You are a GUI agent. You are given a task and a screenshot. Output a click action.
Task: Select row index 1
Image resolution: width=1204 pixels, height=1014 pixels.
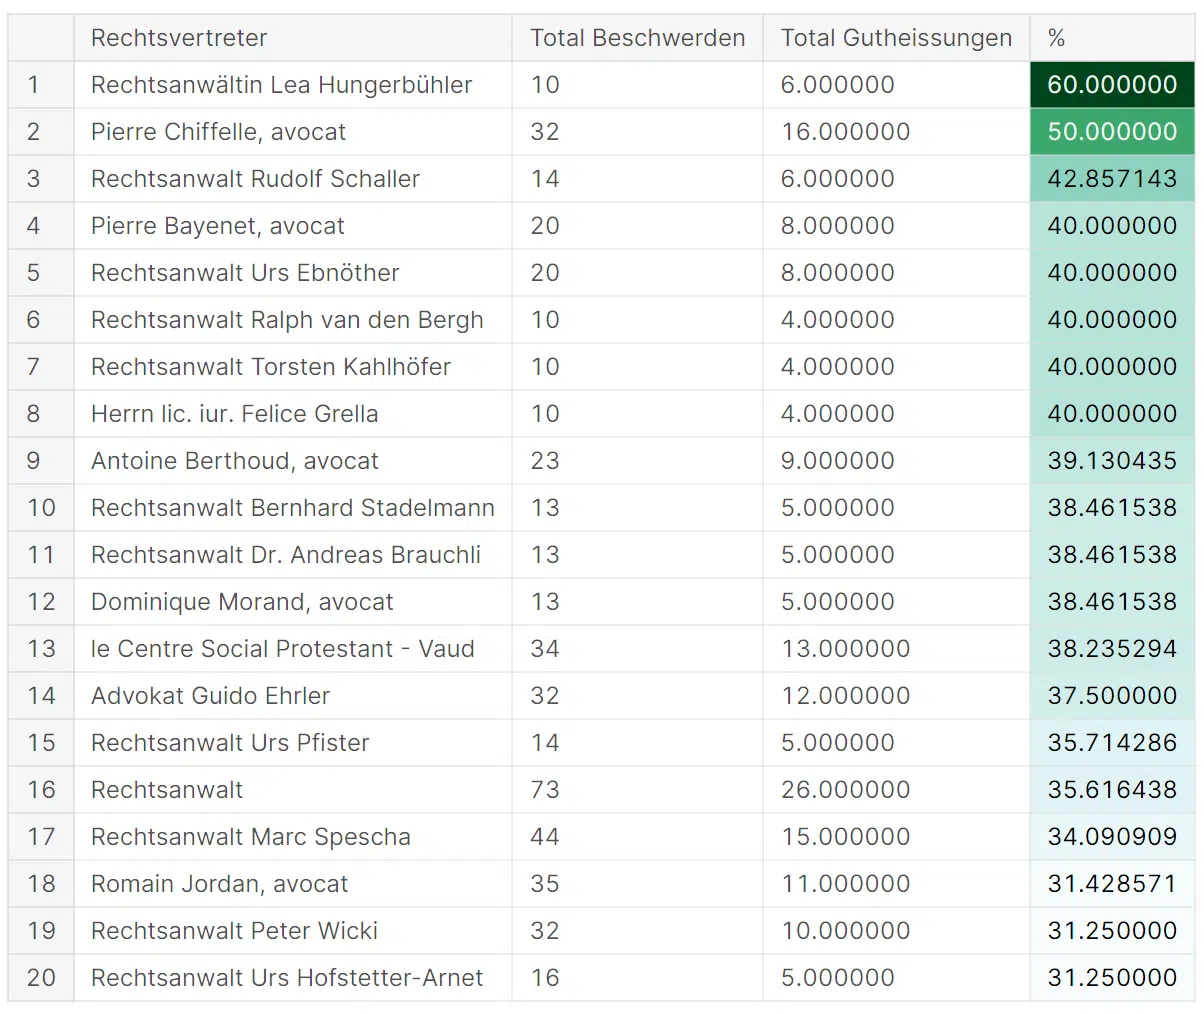pyautogui.click(x=34, y=85)
